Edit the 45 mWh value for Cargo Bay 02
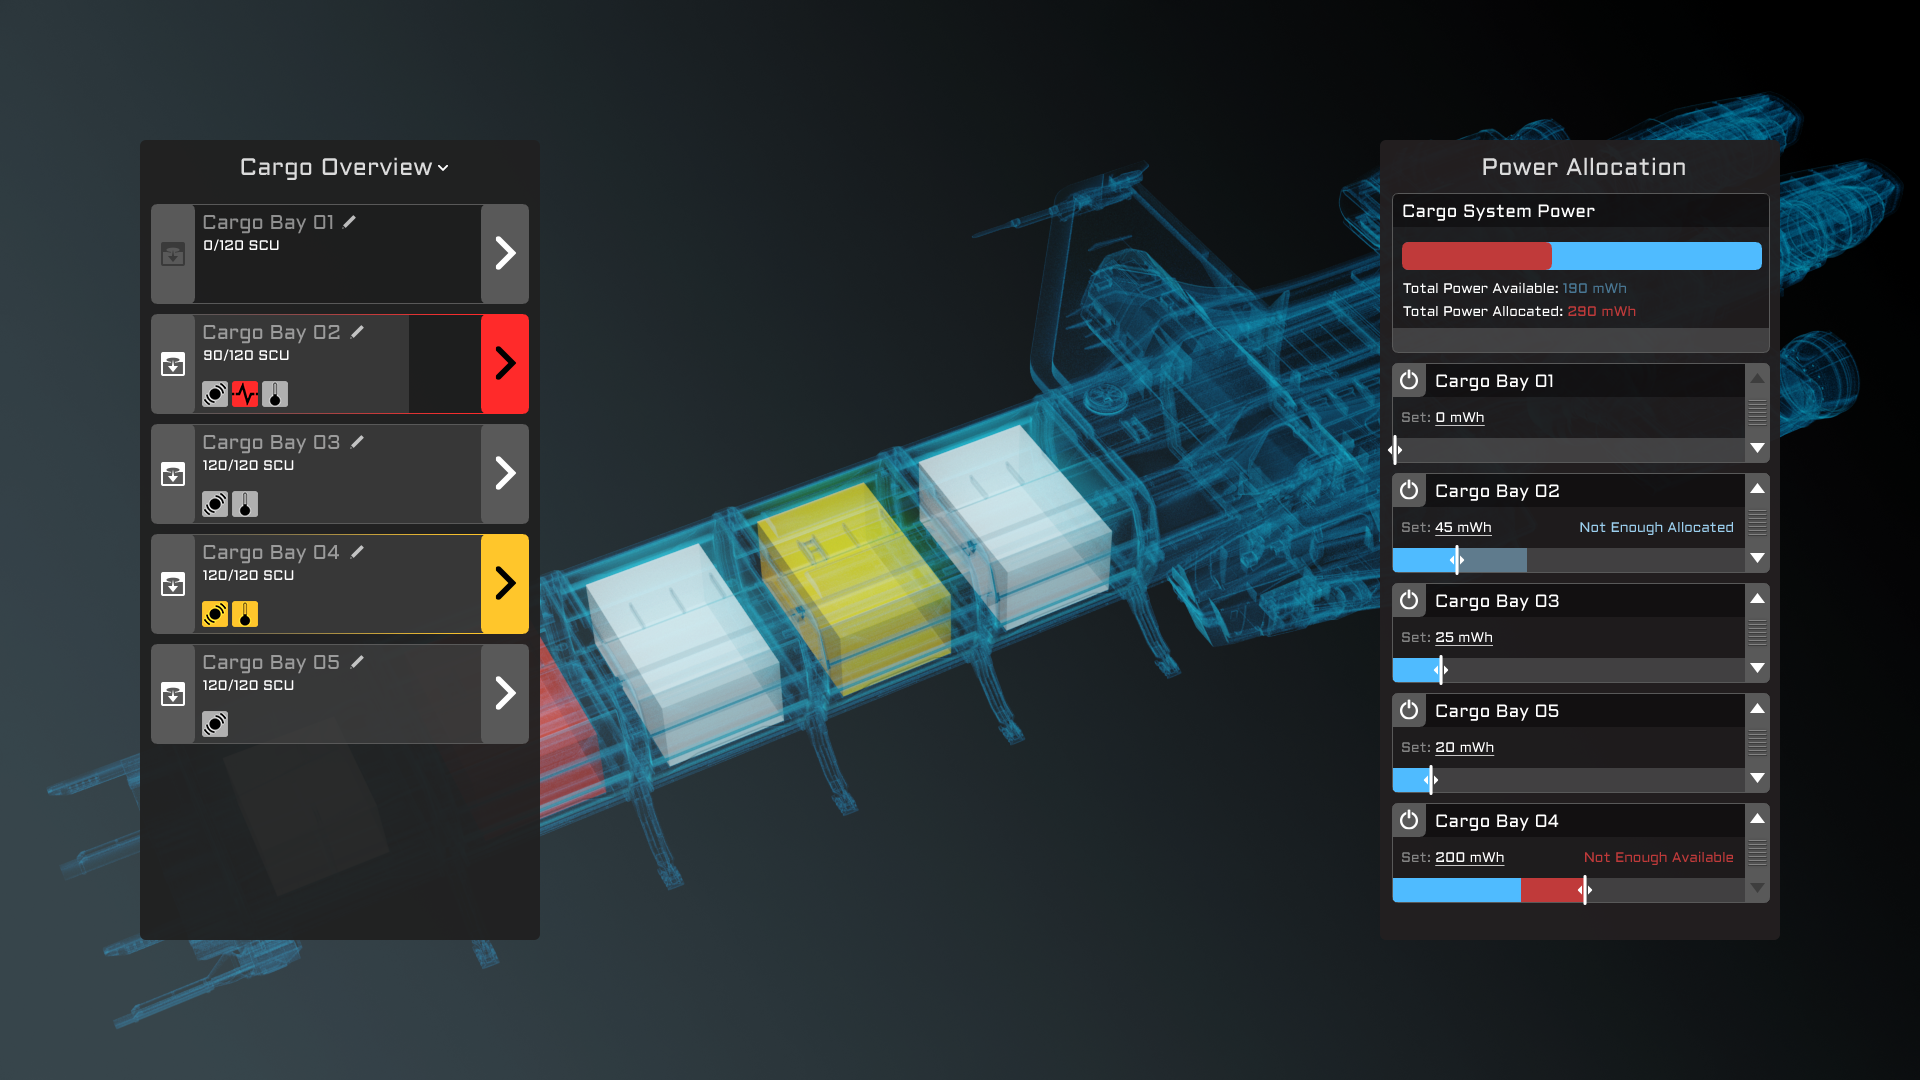The image size is (1920, 1080). click(x=1463, y=527)
